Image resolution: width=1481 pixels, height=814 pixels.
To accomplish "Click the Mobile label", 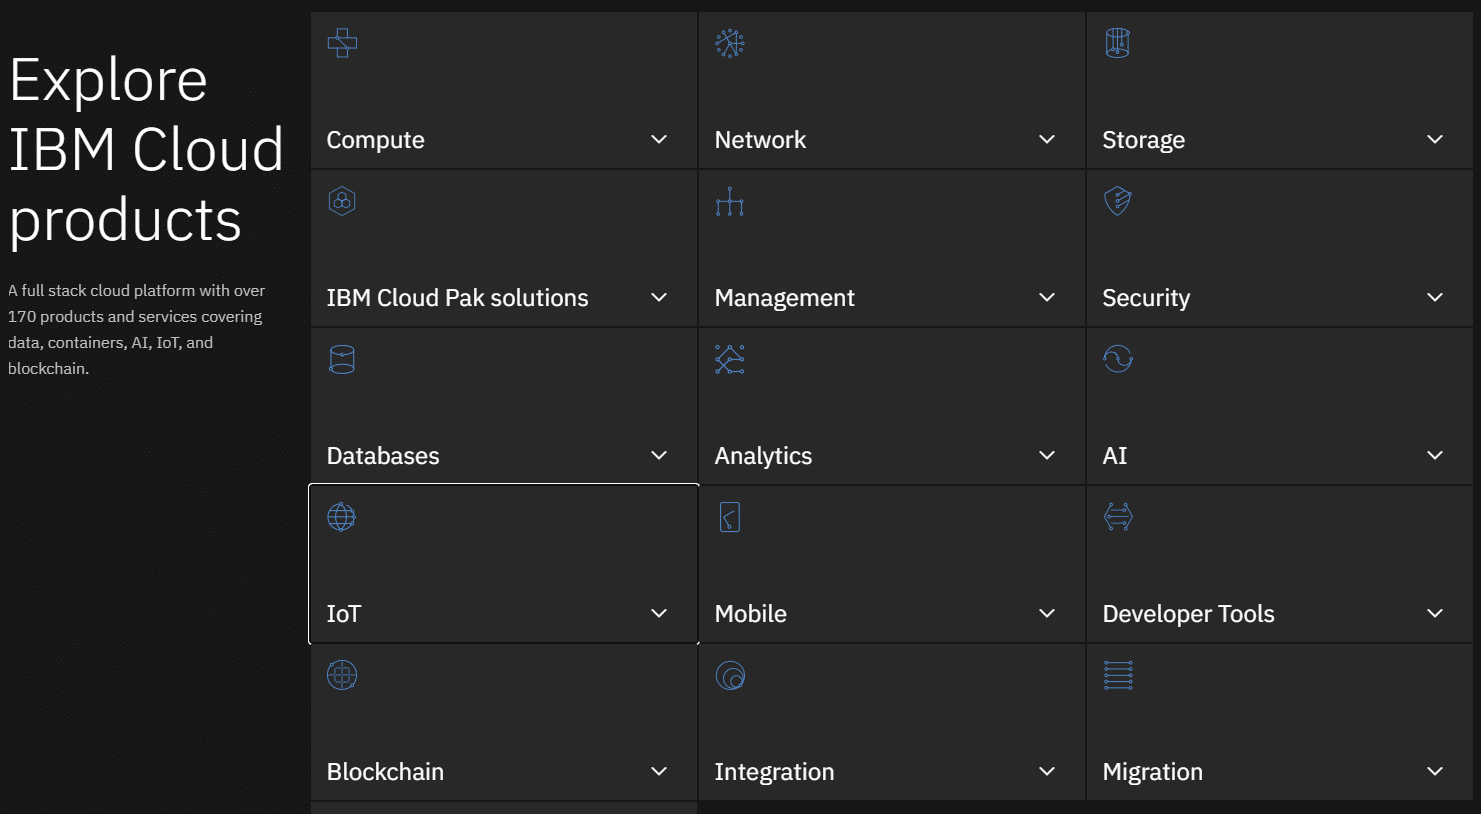I will tap(750, 613).
